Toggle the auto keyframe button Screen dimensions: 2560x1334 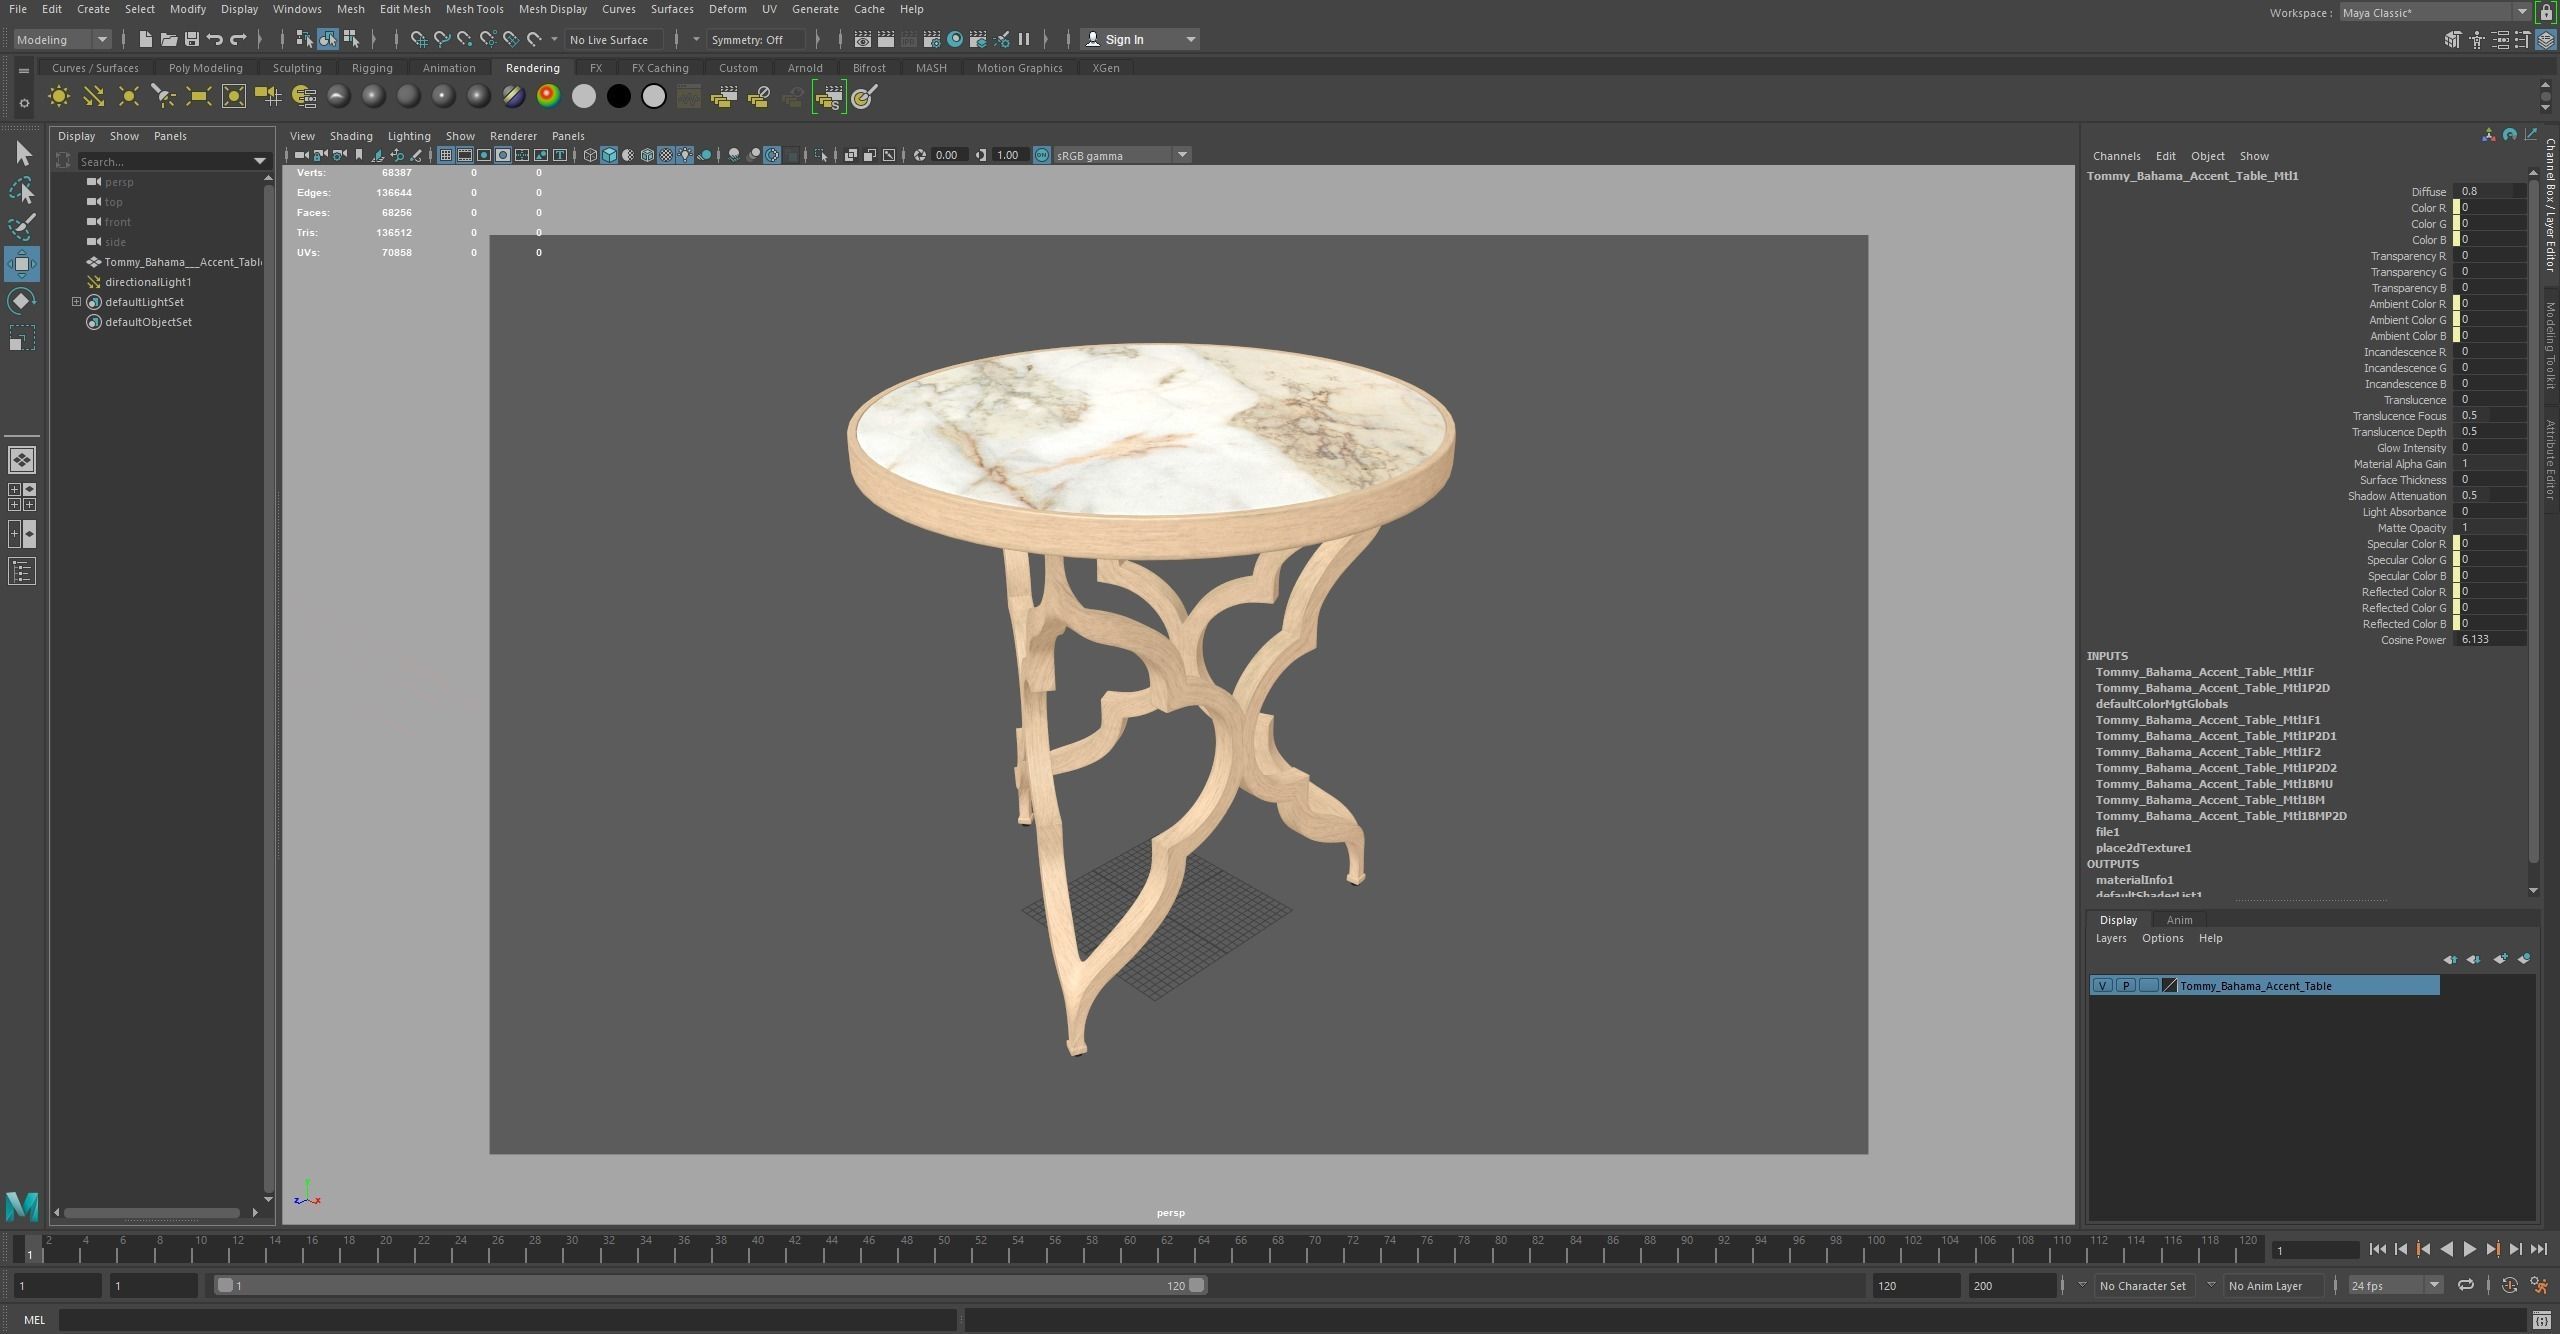pos(2509,1286)
